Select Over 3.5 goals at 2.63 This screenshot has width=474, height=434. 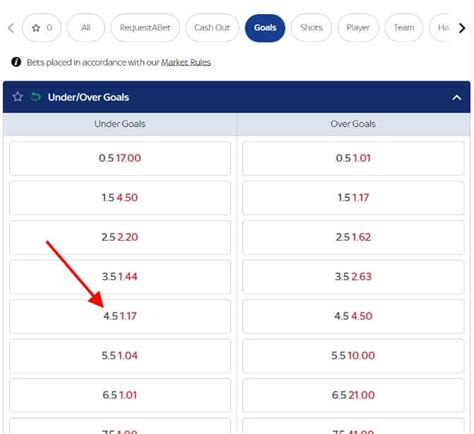pyautogui.click(x=353, y=277)
